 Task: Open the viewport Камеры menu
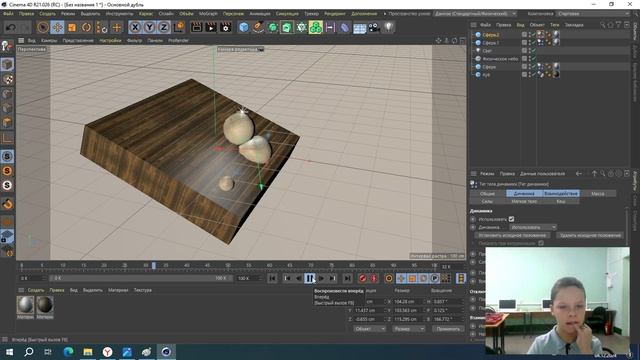49,40
